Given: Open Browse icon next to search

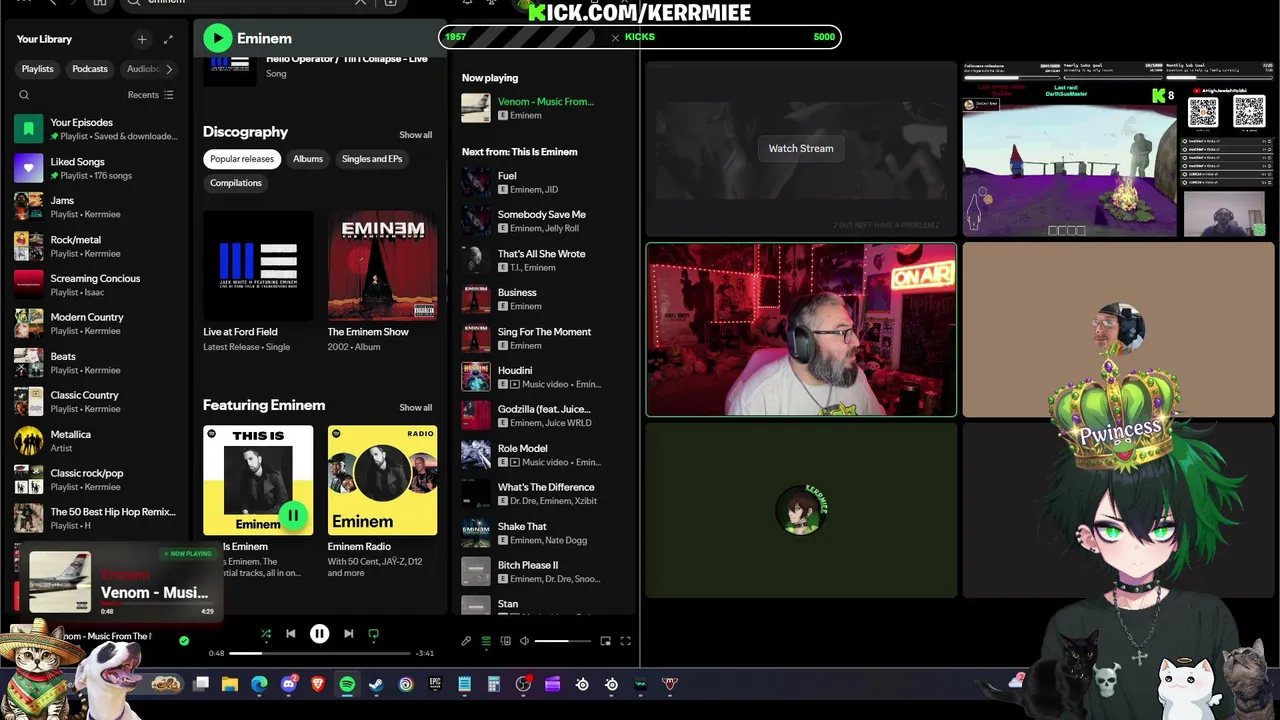Looking at the screenshot, I should pyautogui.click(x=391, y=3).
